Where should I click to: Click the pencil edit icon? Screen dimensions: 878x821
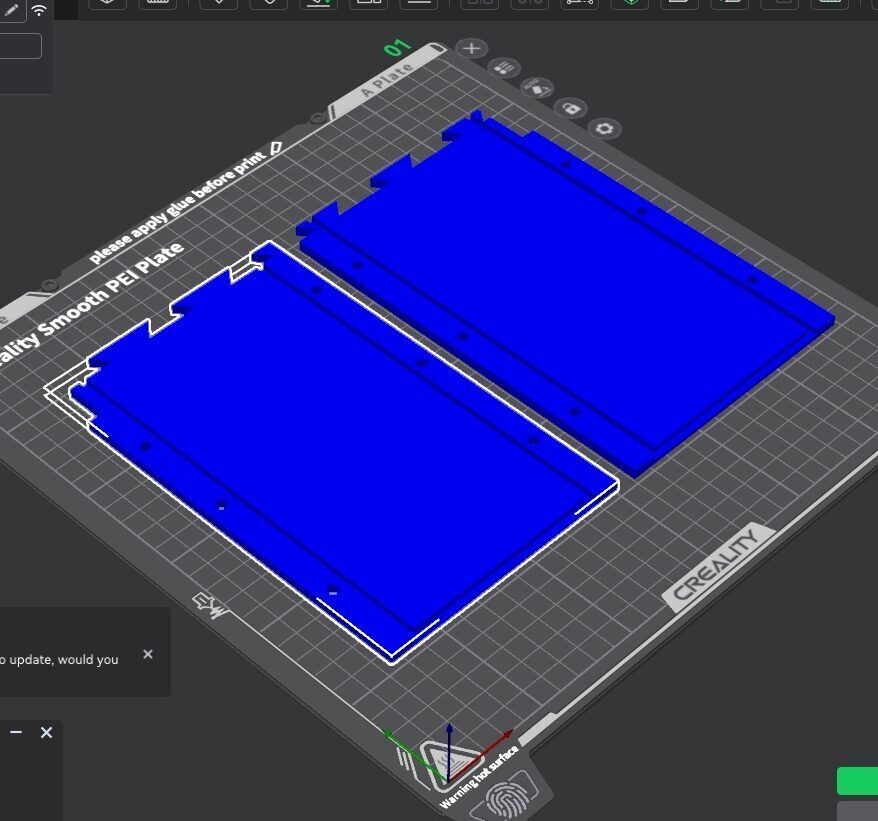point(11,10)
